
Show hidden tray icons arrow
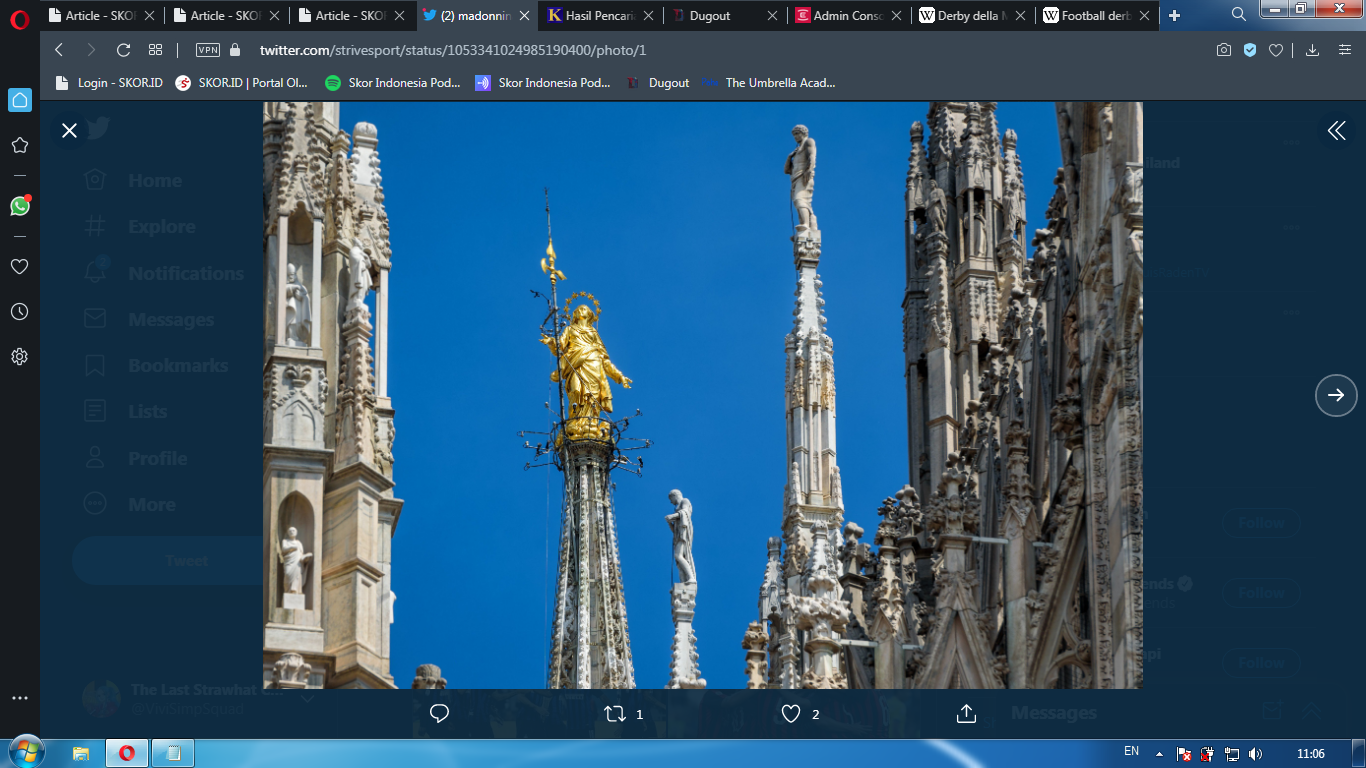click(1159, 754)
